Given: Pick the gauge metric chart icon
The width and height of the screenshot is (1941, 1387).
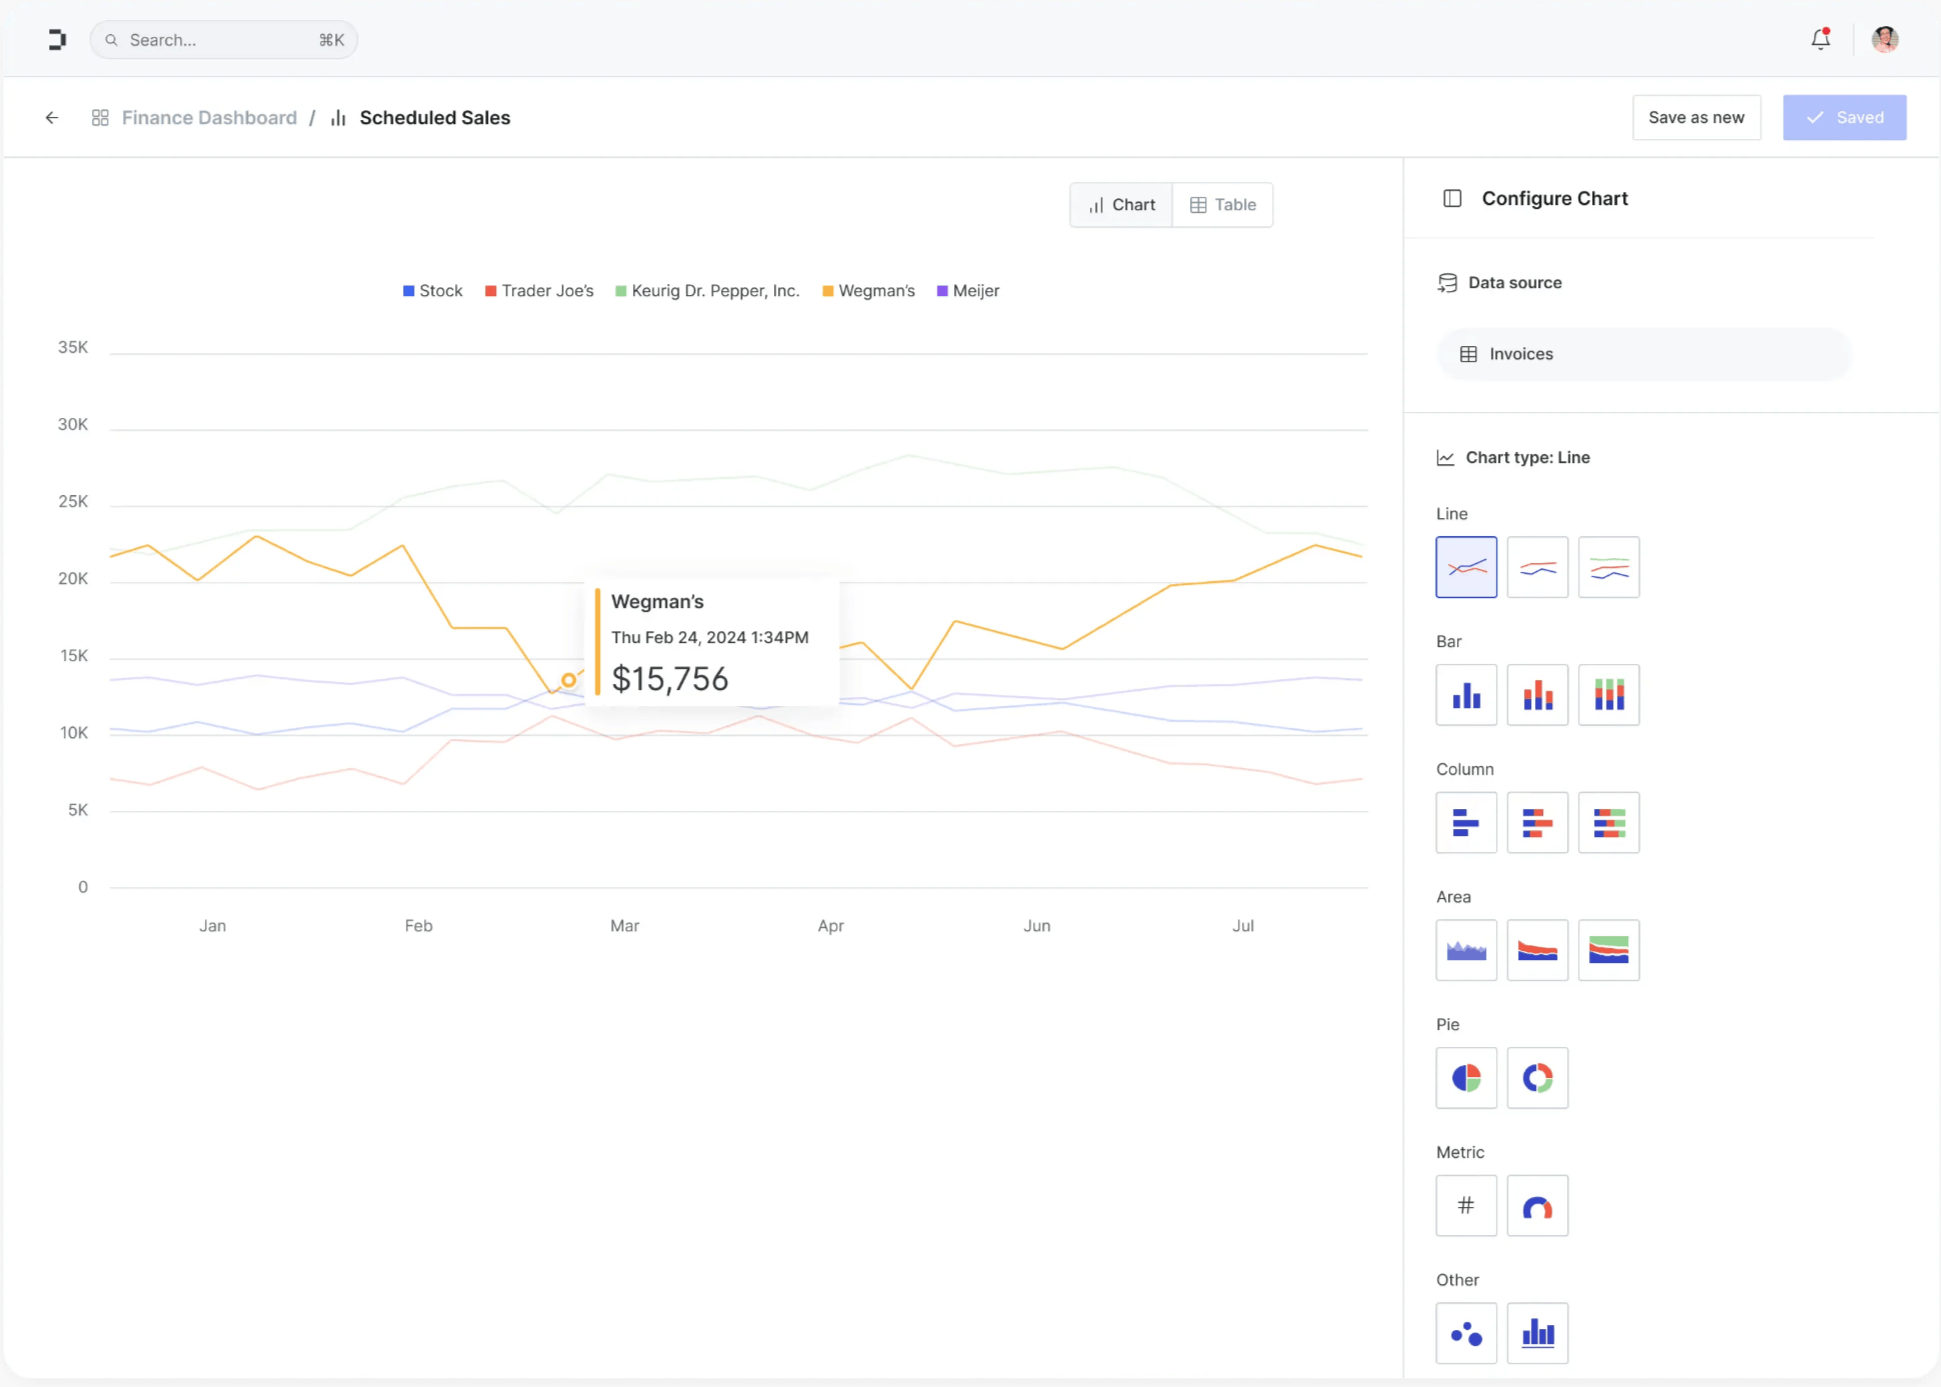Looking at the screenshot, I should [1537, 1206].
